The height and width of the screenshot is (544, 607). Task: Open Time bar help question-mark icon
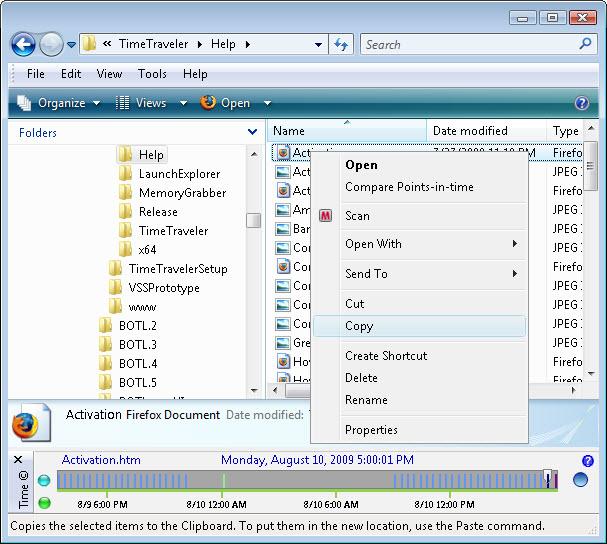(588, 461)
